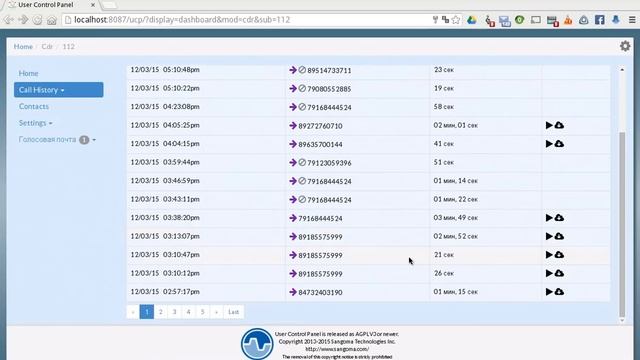This screenshot has width=640, height=360.
Task: Go to page 2 of call history
Action: [x=160, y=312]
